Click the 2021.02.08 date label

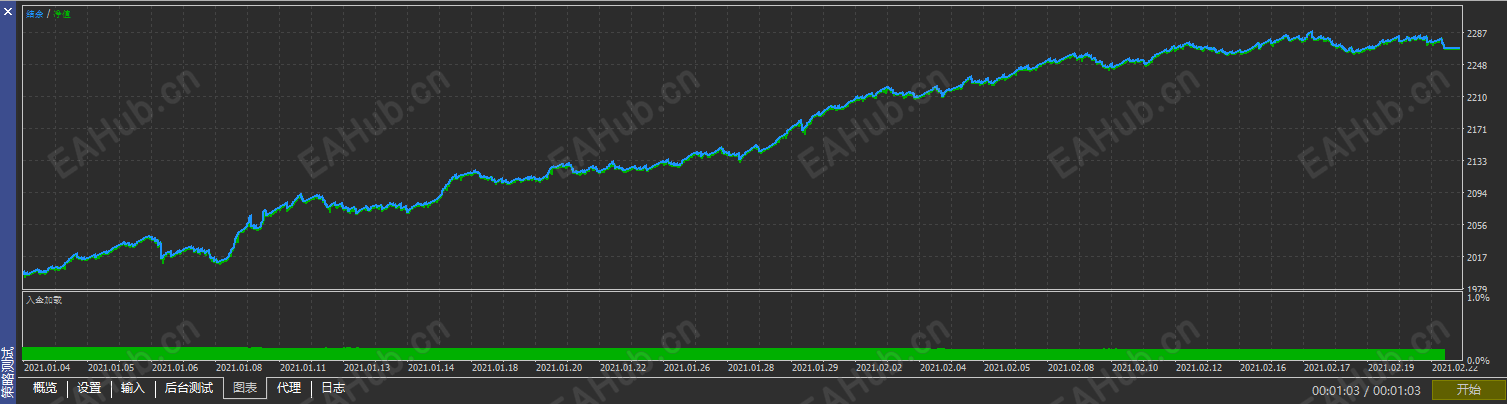point(1071,368)
